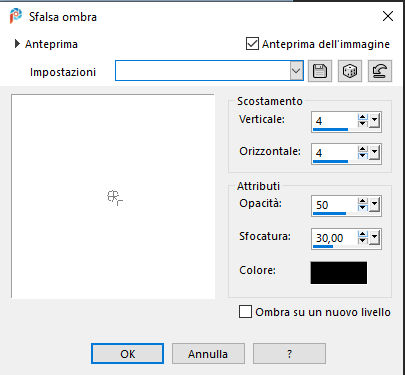Click inside the Sfocatura value field
This screenshot has width=405, height=375.
click(x=334, y=238)
